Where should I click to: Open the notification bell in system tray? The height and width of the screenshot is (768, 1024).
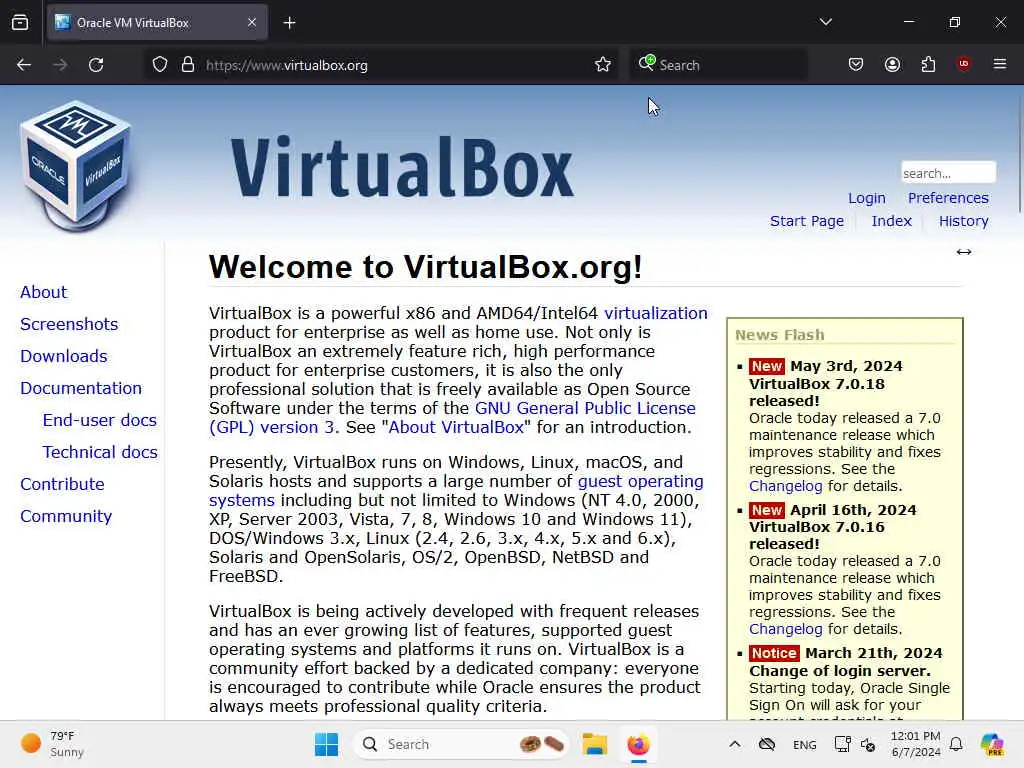pyautogui.click(x=956, y=744)
